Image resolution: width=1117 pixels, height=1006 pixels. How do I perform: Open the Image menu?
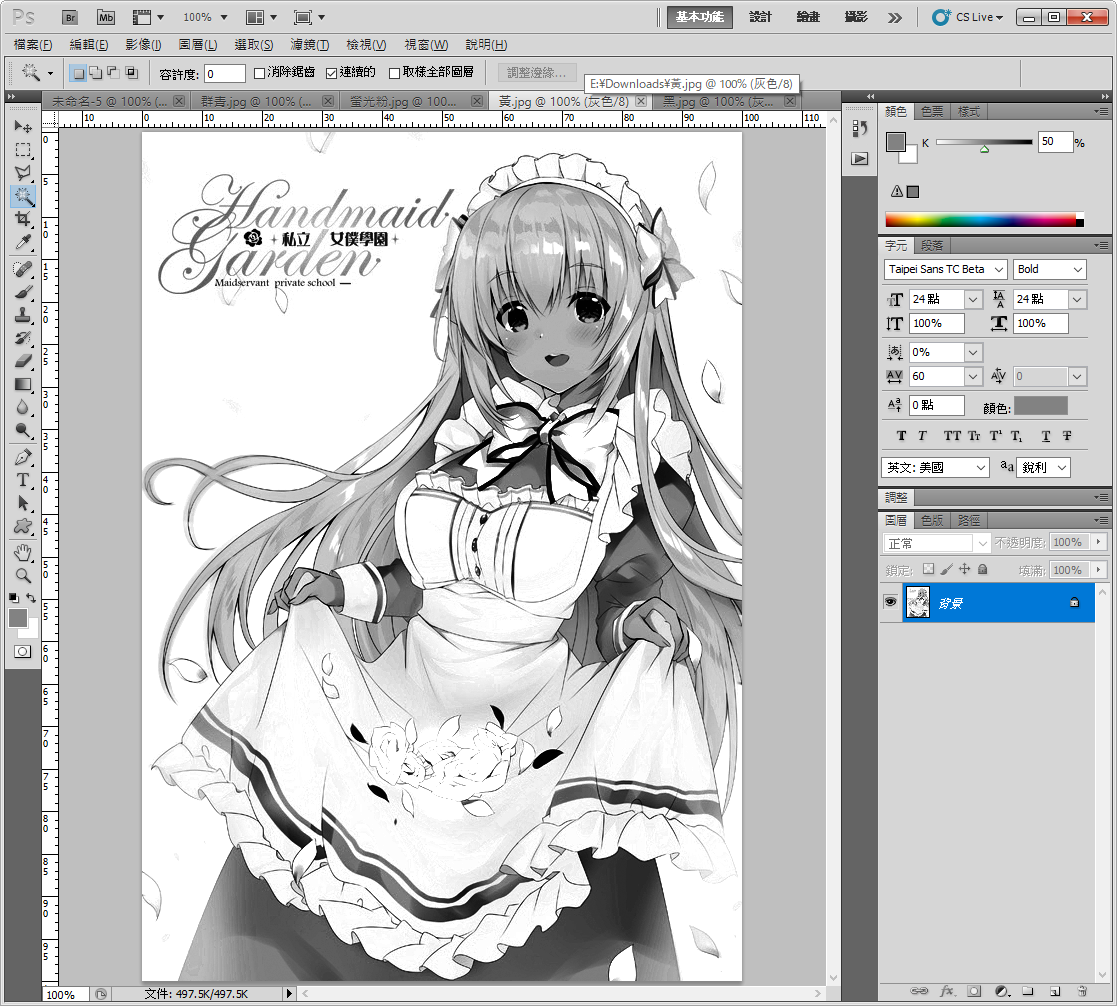(x=143, y=45)
